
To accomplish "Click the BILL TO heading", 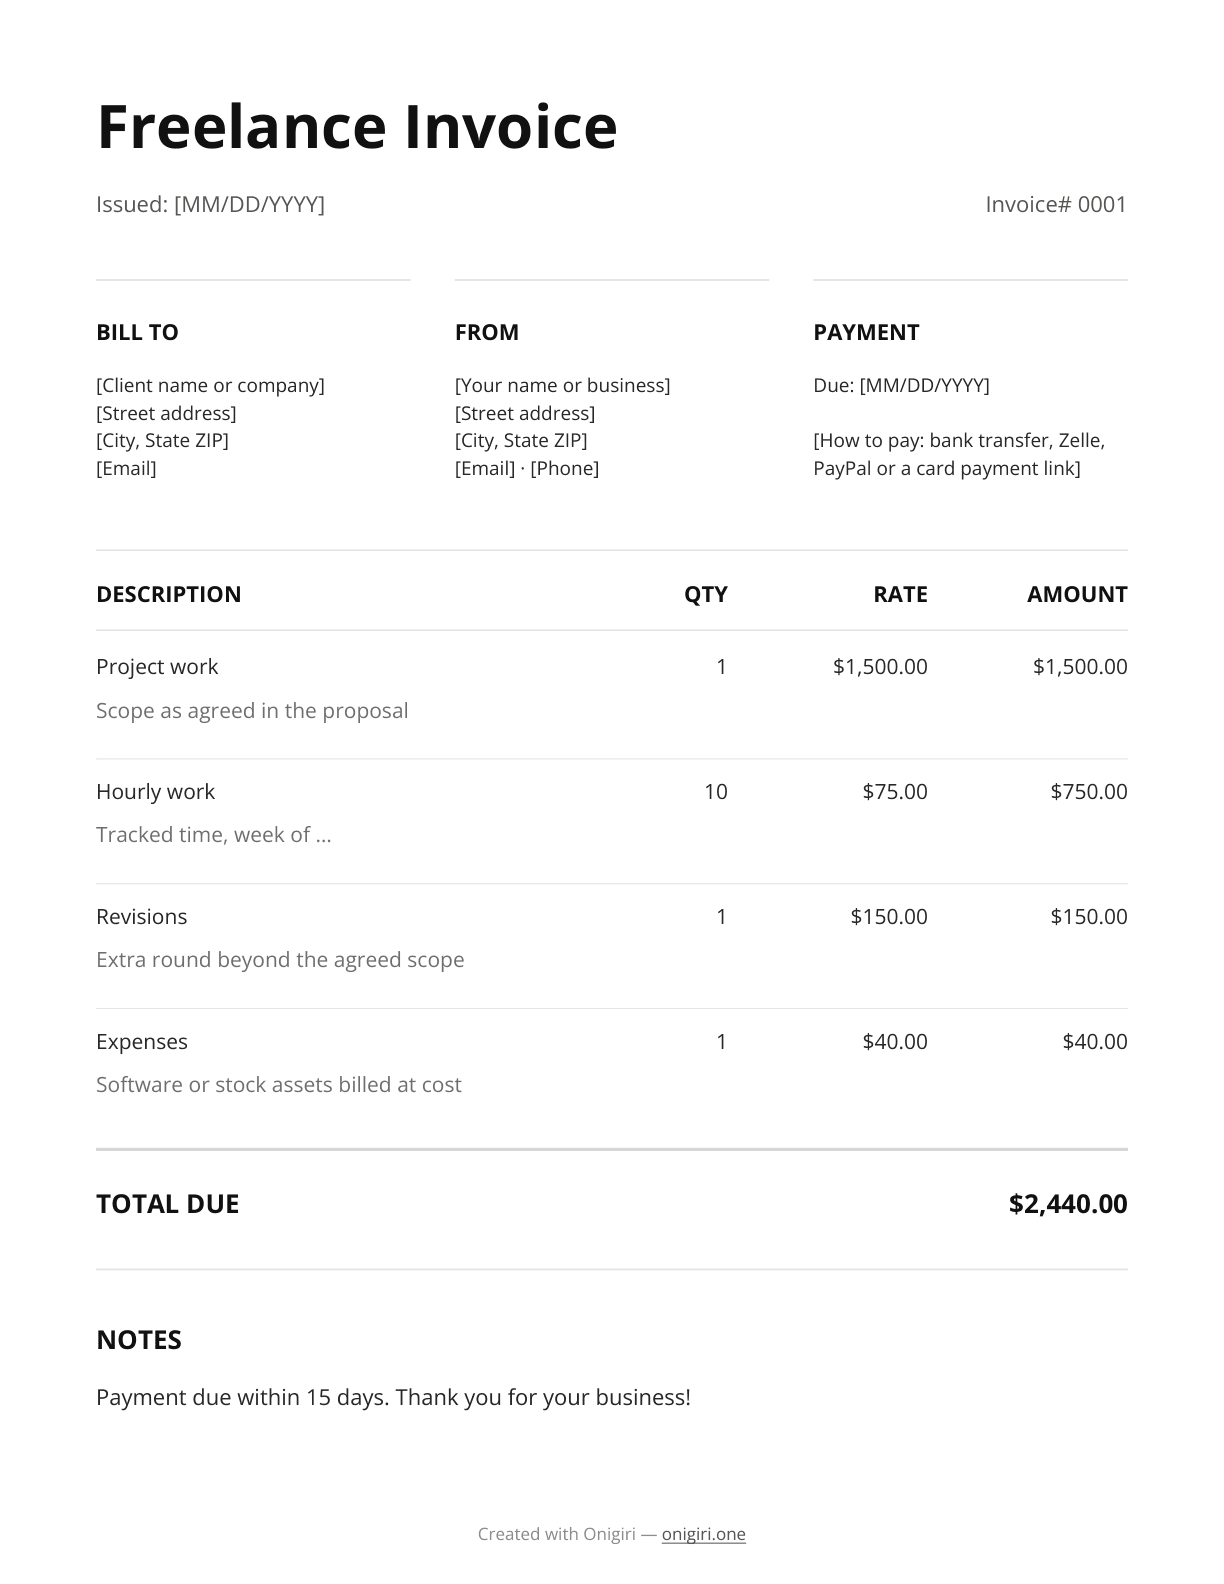I will point(137,332).
